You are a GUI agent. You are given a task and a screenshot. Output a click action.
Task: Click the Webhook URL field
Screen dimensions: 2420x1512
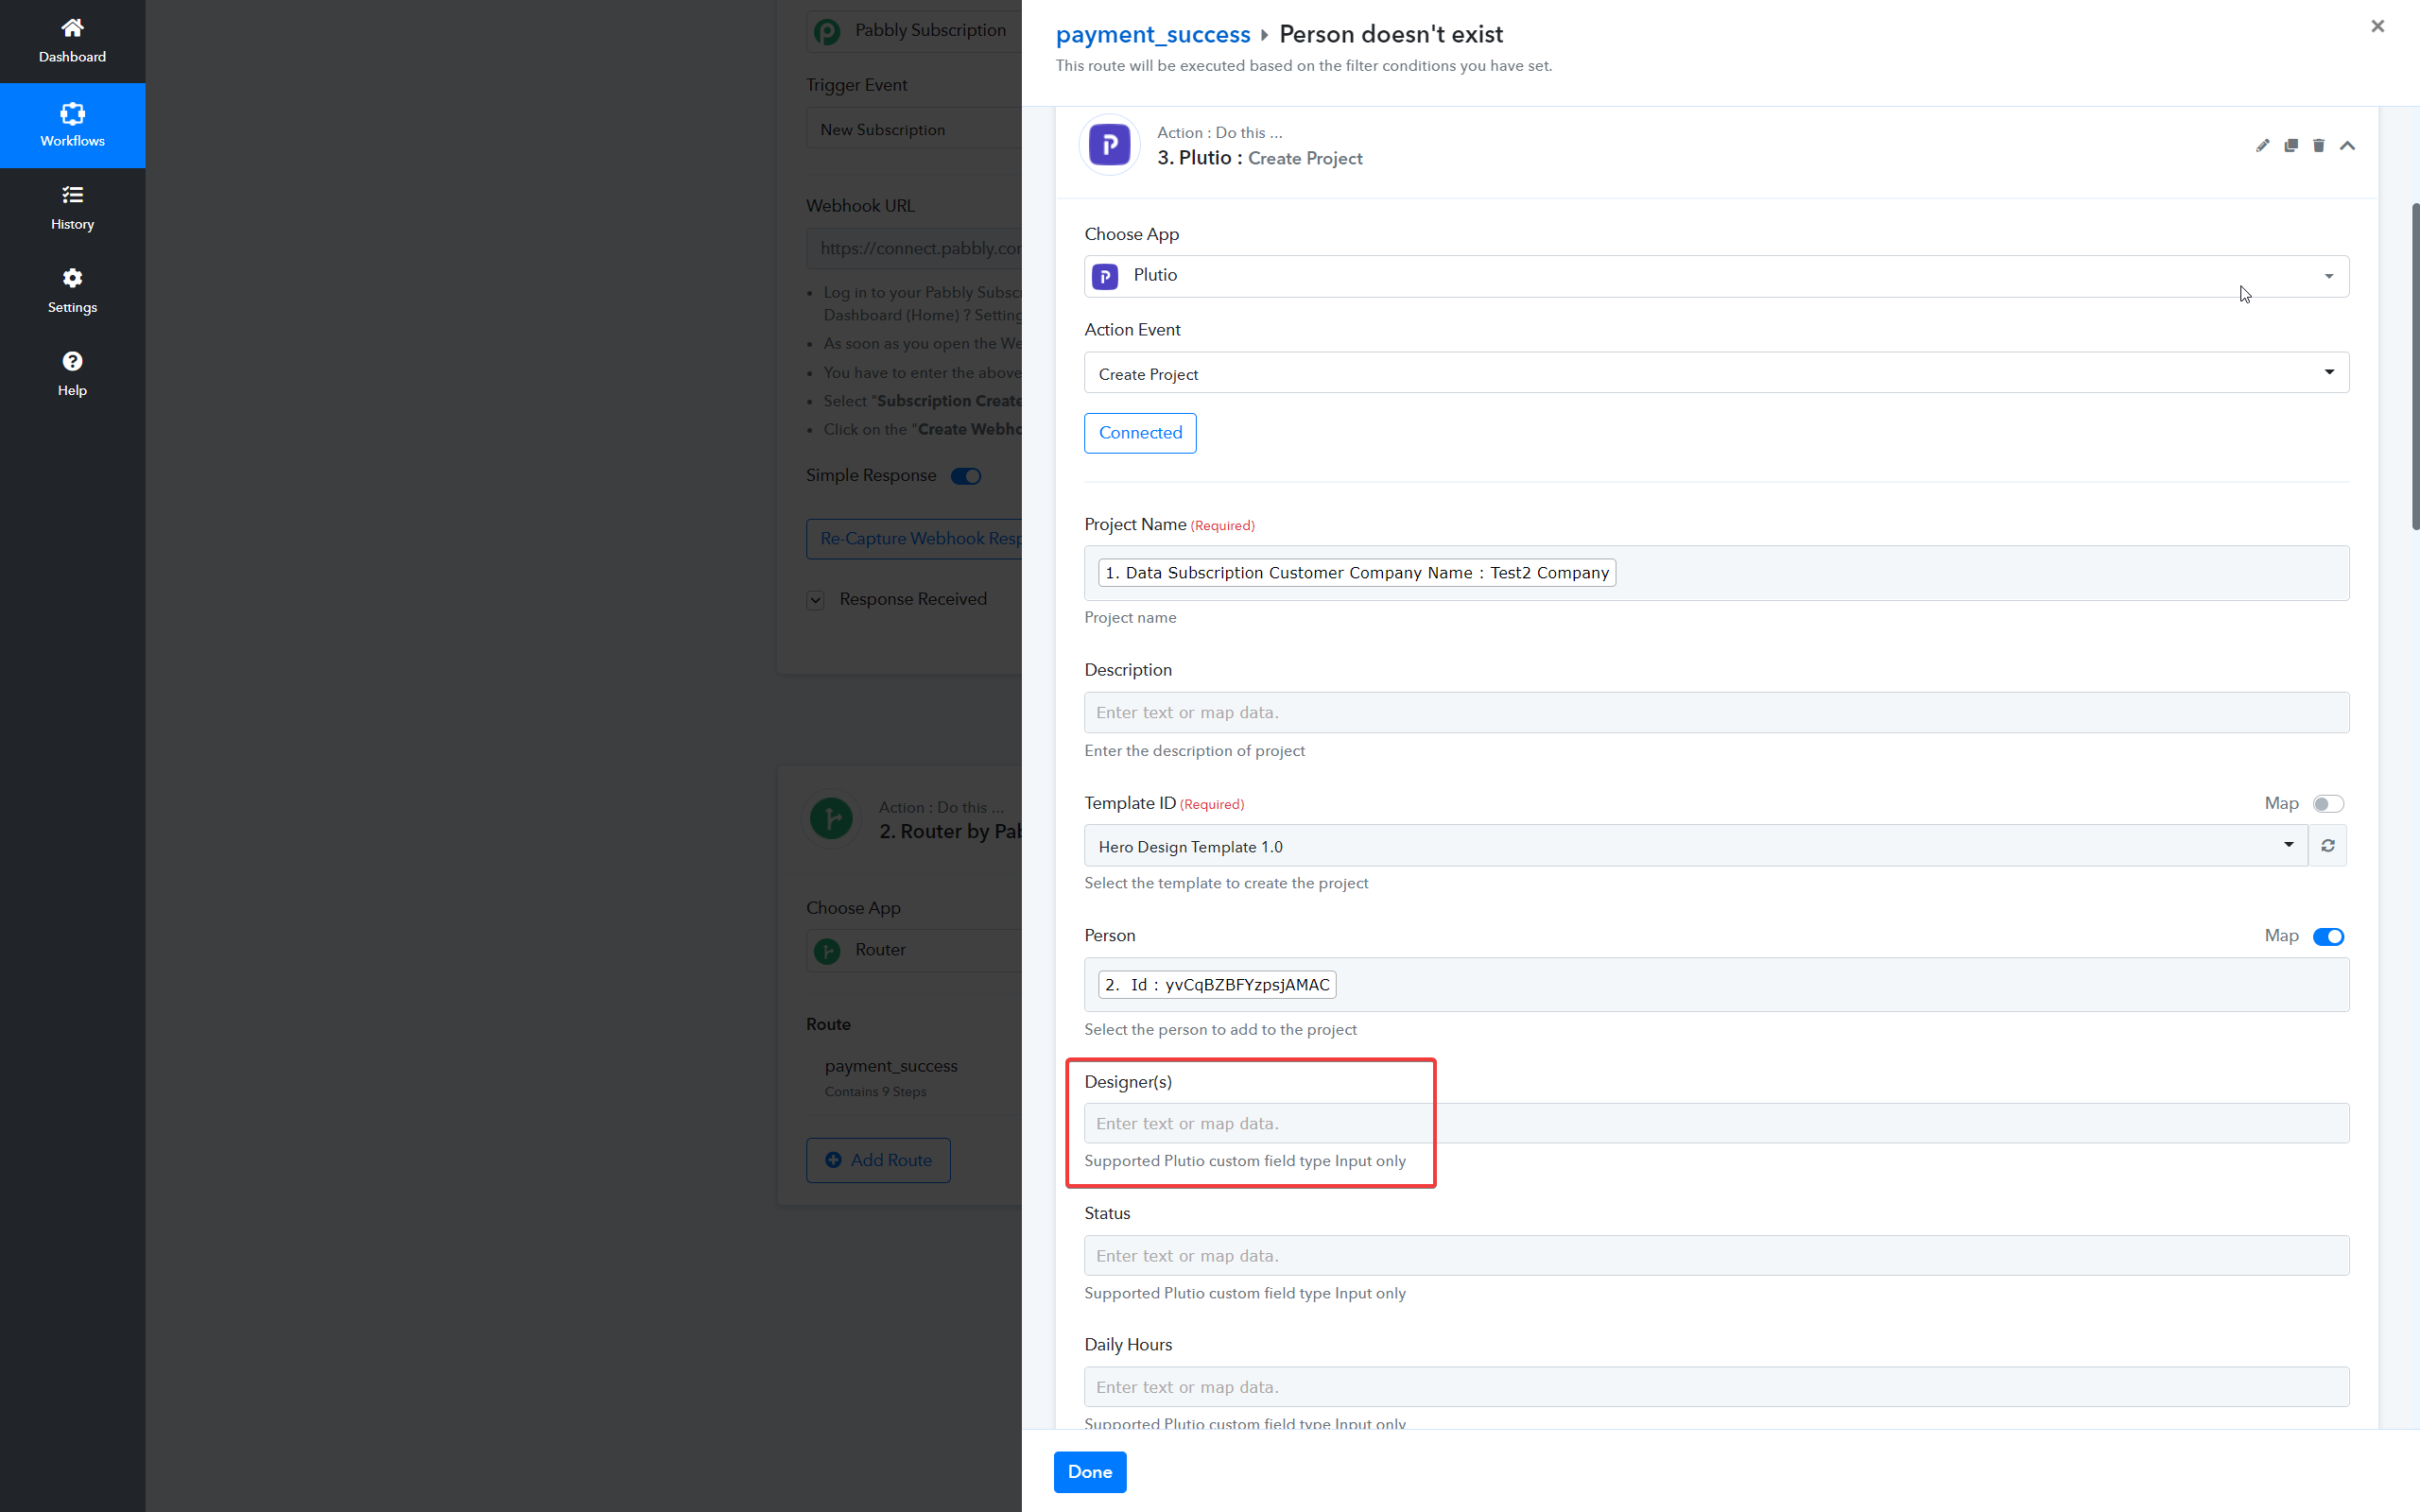[x=914, y=248]
